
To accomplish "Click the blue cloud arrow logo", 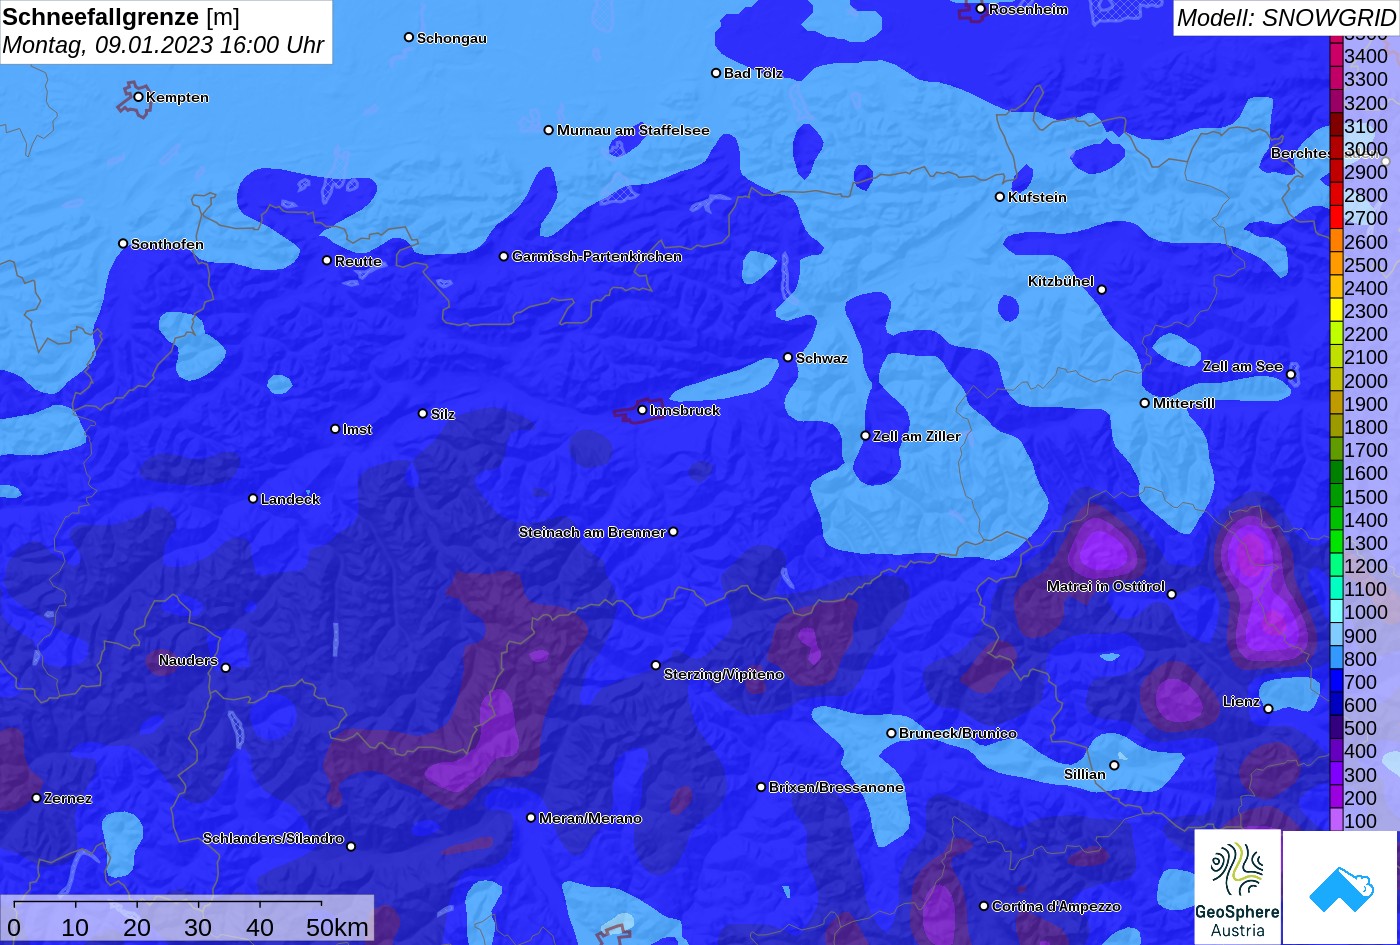I will [1340, 887].
